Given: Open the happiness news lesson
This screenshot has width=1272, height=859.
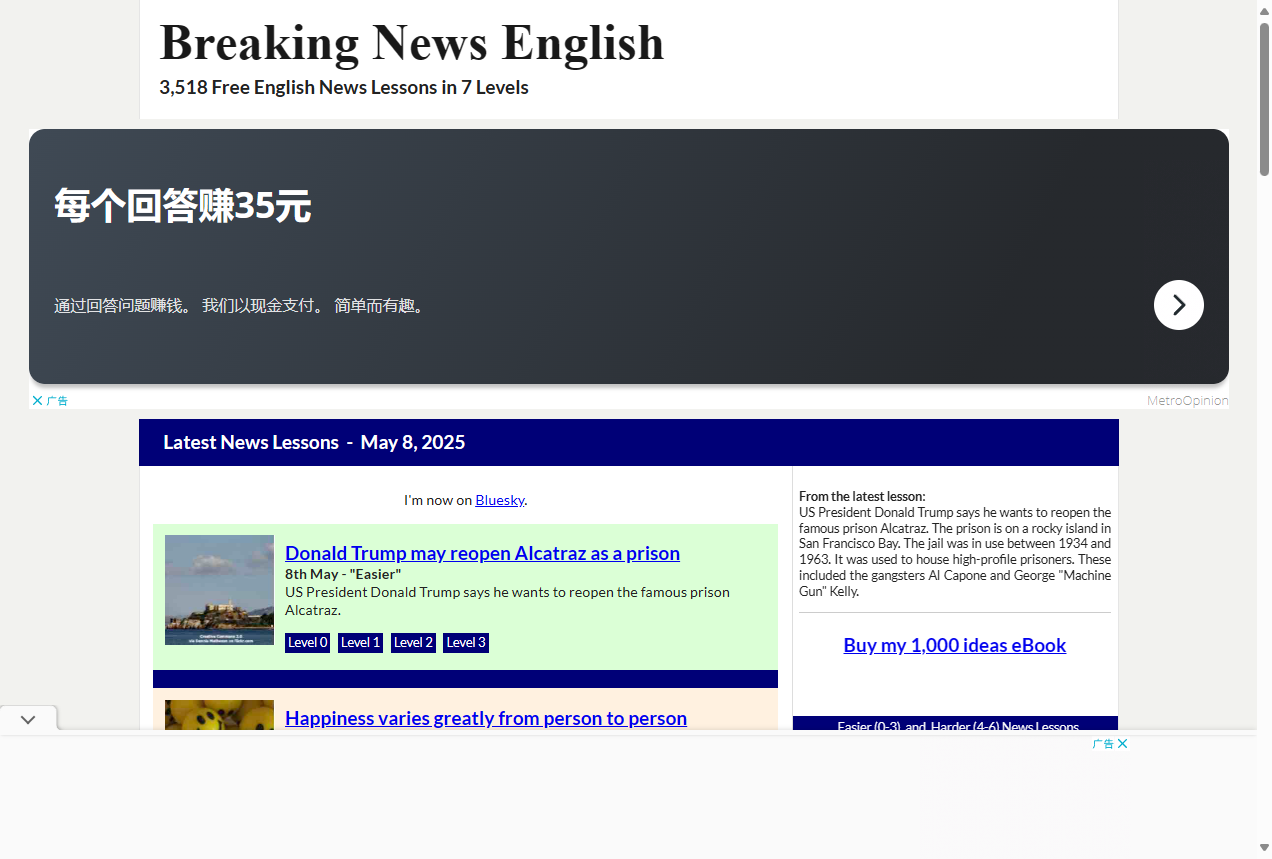Looking at the screenshot, I should click(x=485, y=718).
